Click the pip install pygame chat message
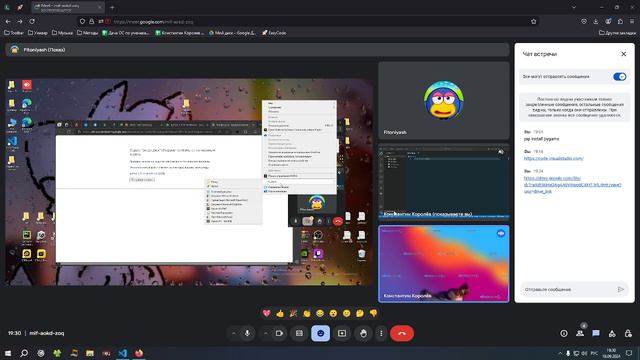Viewport: 640px width, 360px height. pyautogui.click(x=541, y=139)
